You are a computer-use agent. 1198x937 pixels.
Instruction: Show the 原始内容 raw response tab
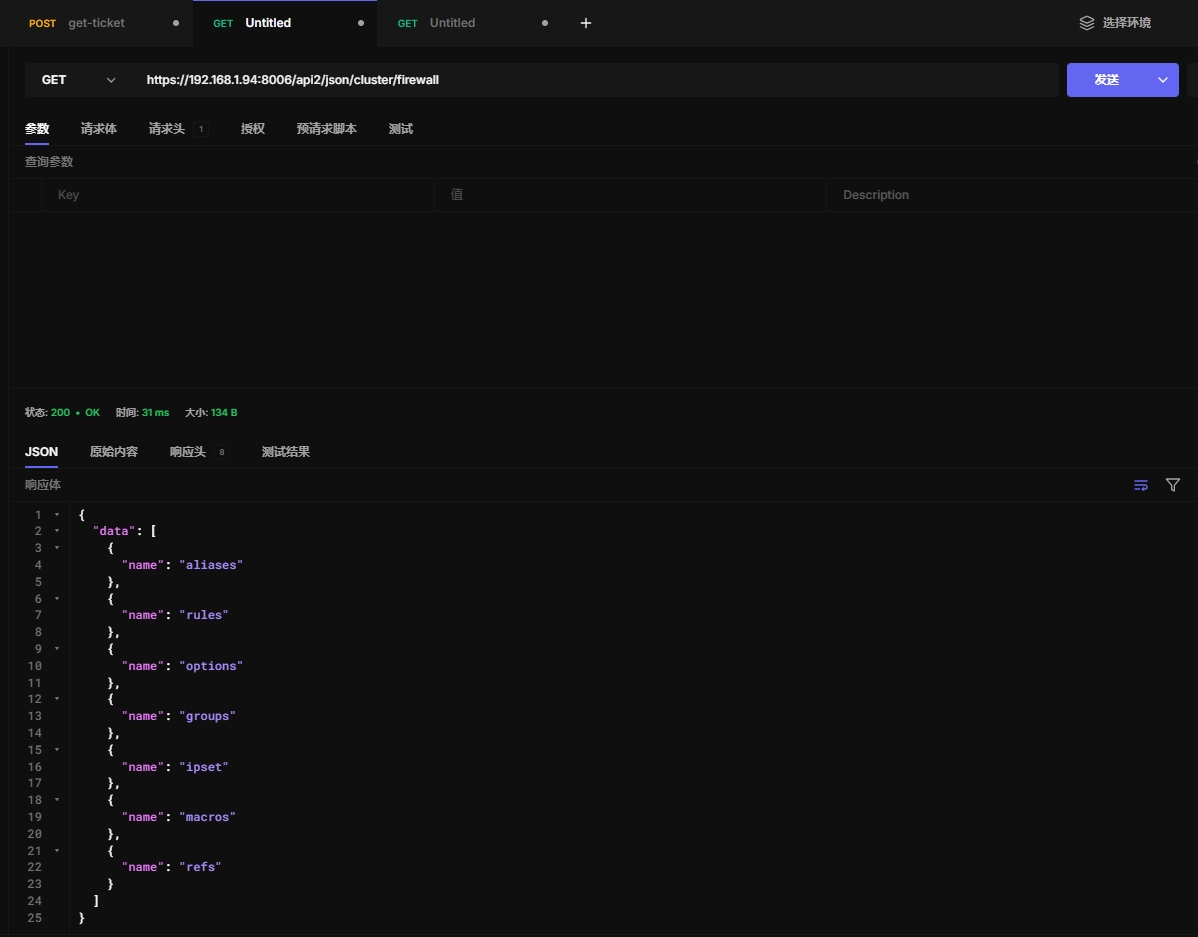114,452
